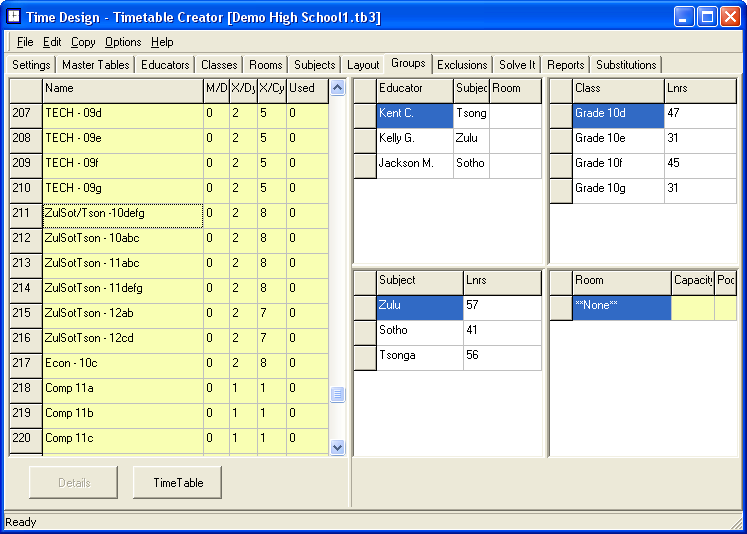747x534 pixels.
Task: Switch to the Solve It tab
Action: [x=517, y=65]
